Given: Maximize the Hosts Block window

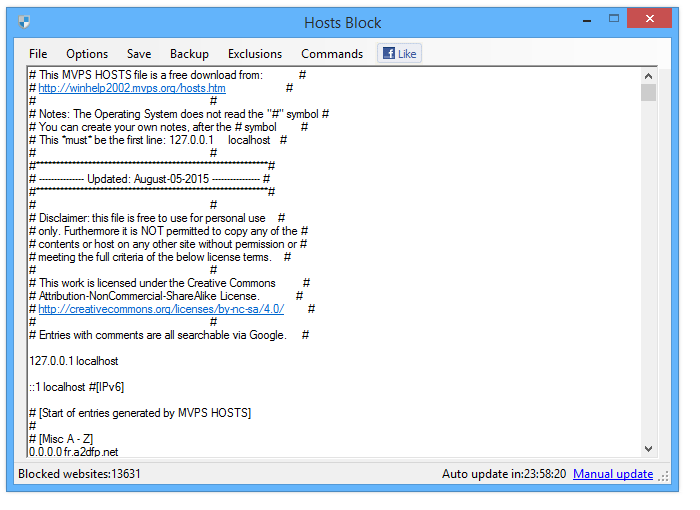Looking at the screenshot, I should [614, 19].
